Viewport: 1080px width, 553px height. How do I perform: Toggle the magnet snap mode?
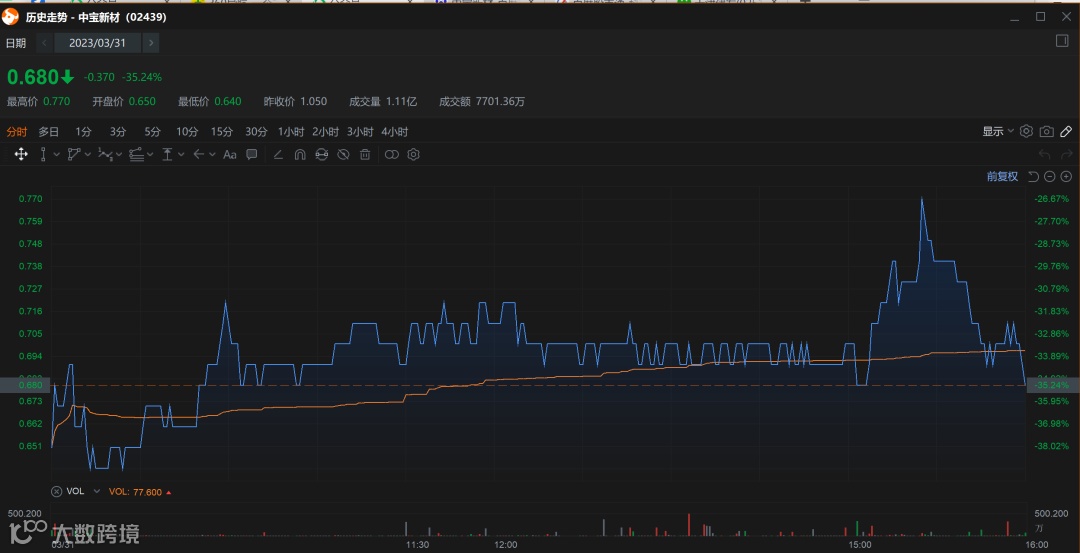[x=300, y=154]
